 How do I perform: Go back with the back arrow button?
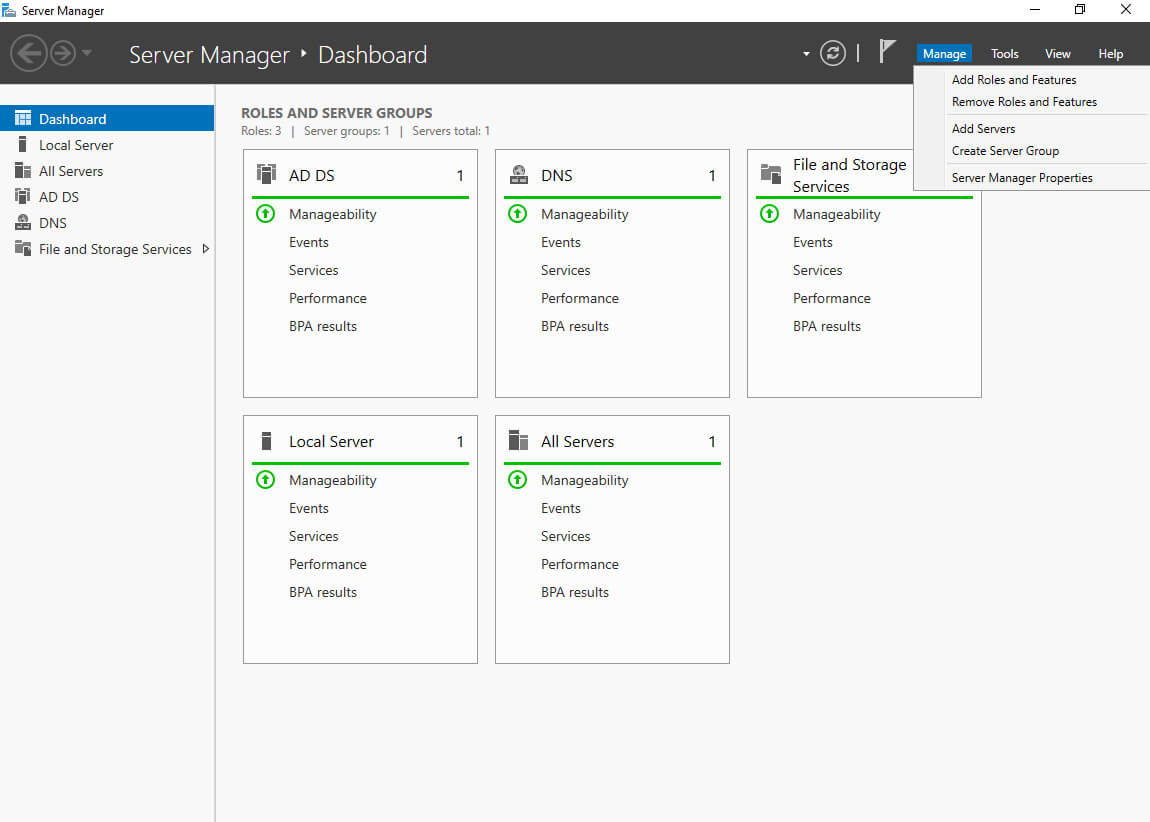[x=29, y=54]
